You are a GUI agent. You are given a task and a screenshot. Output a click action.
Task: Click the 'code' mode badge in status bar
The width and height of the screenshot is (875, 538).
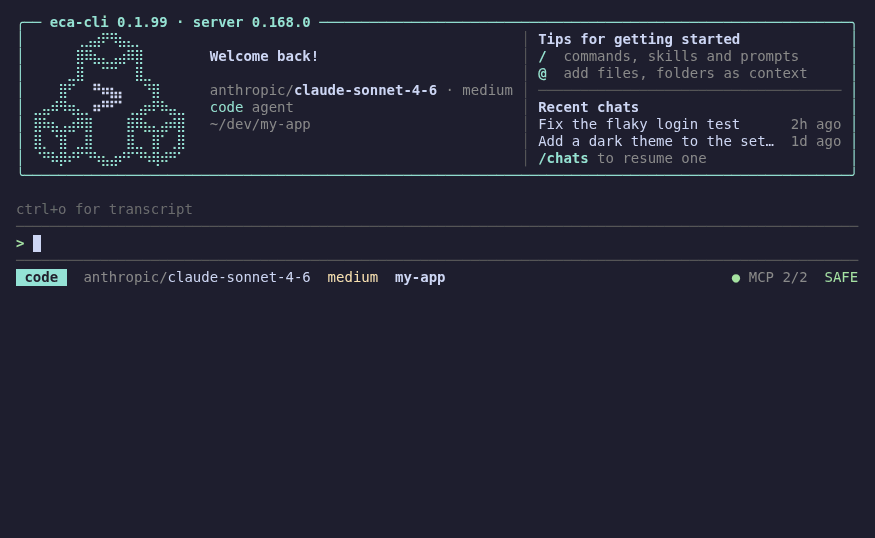pyautogui.click(x=41, y=277)
